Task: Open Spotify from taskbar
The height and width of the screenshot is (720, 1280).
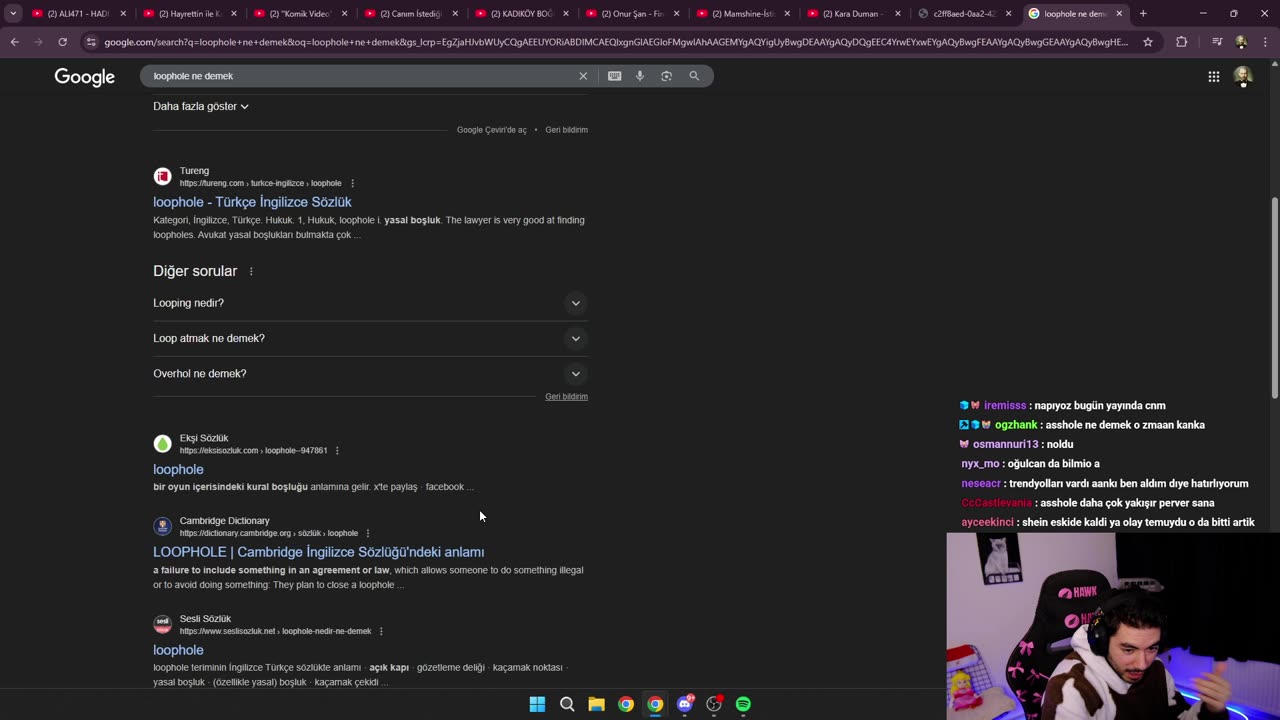Action: 743,704
